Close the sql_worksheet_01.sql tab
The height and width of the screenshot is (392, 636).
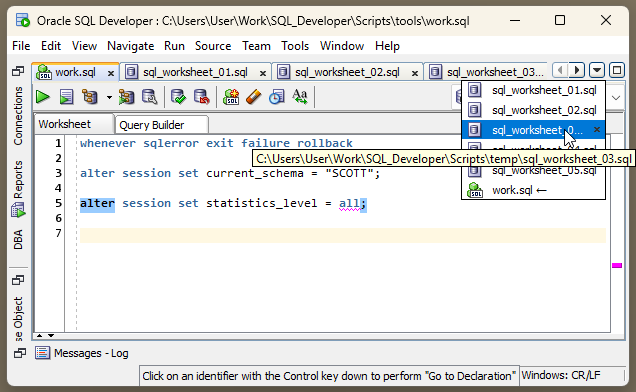(263, 73)
